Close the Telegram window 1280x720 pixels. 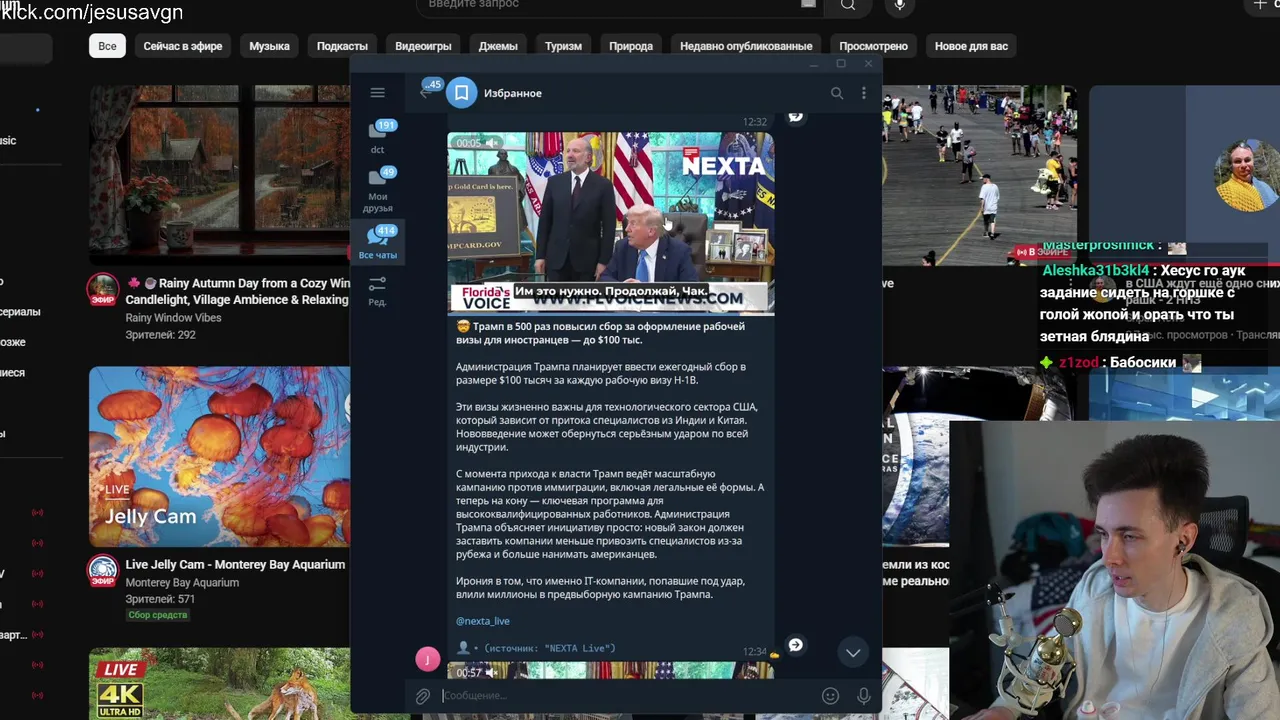point(868,64)
